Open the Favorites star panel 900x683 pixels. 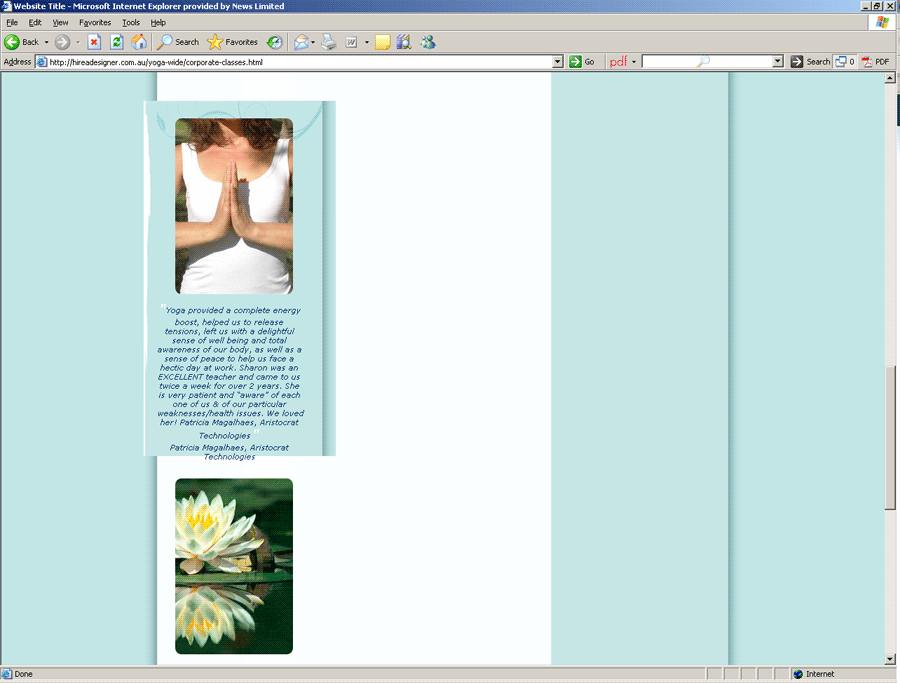click(x=232, y=42)
